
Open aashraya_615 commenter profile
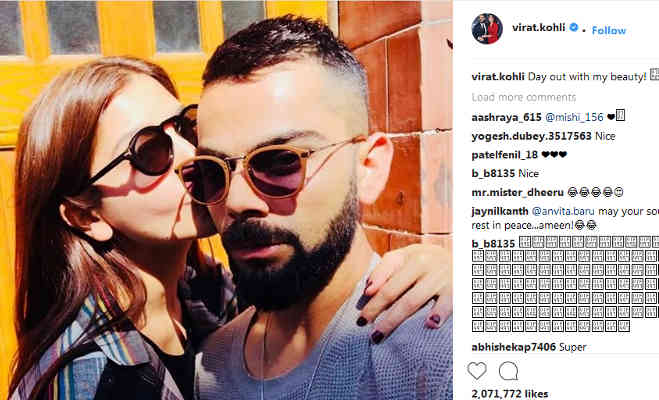[x=506, y=117]
